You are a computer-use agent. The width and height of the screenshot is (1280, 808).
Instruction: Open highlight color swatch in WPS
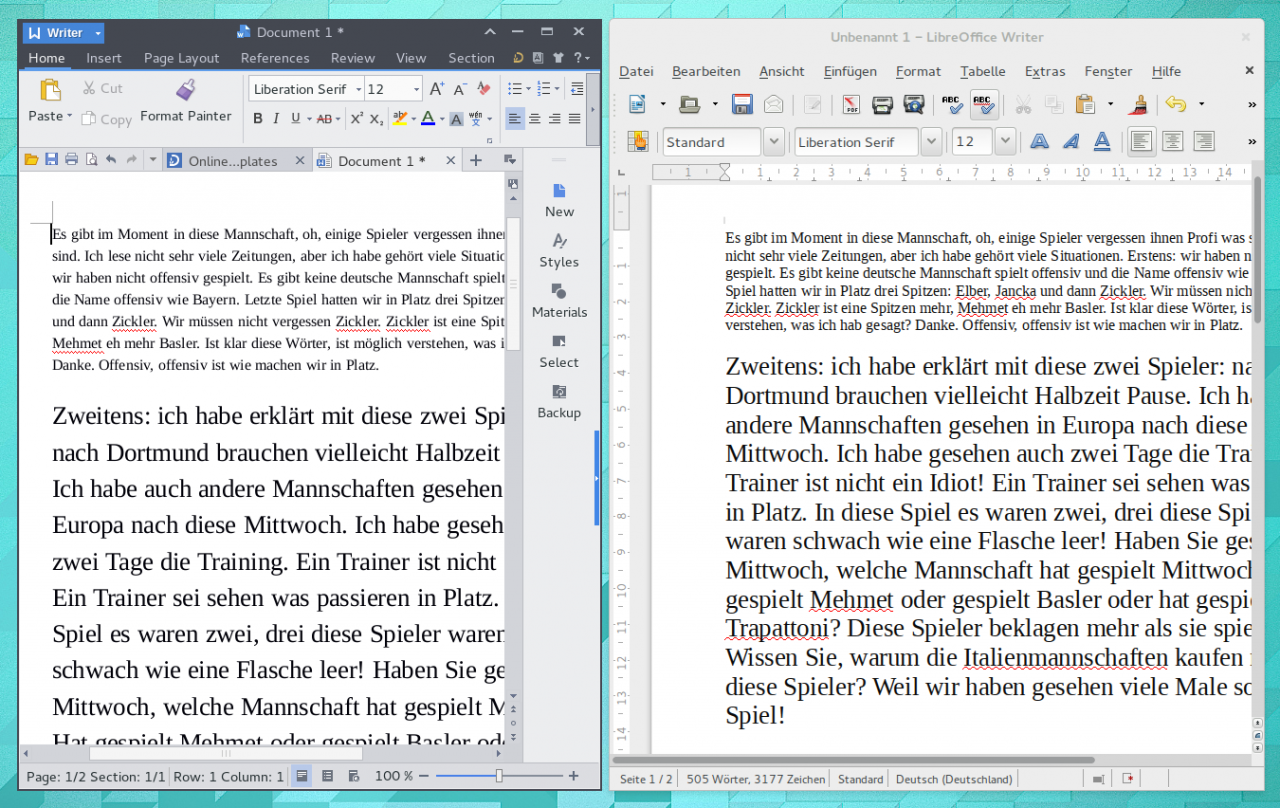point(399,119)
